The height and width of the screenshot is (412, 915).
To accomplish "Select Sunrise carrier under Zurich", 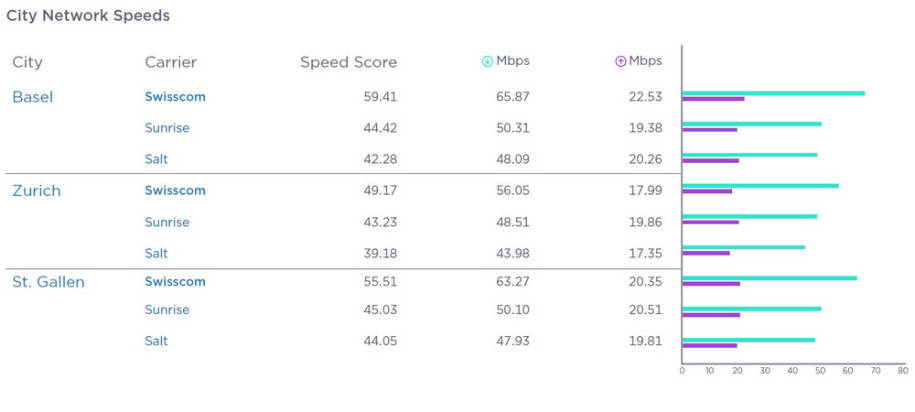I will tap(167, 222).
